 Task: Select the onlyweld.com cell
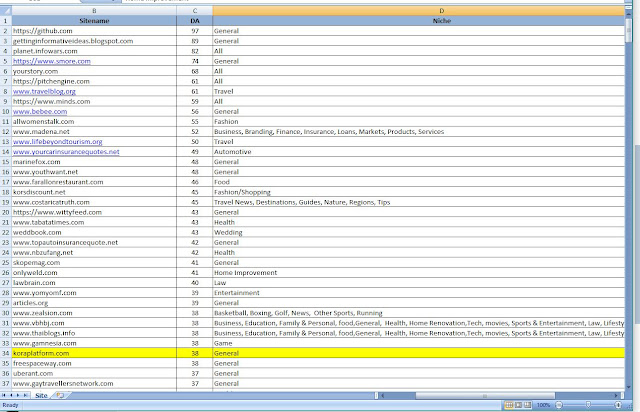click(94, 272)
